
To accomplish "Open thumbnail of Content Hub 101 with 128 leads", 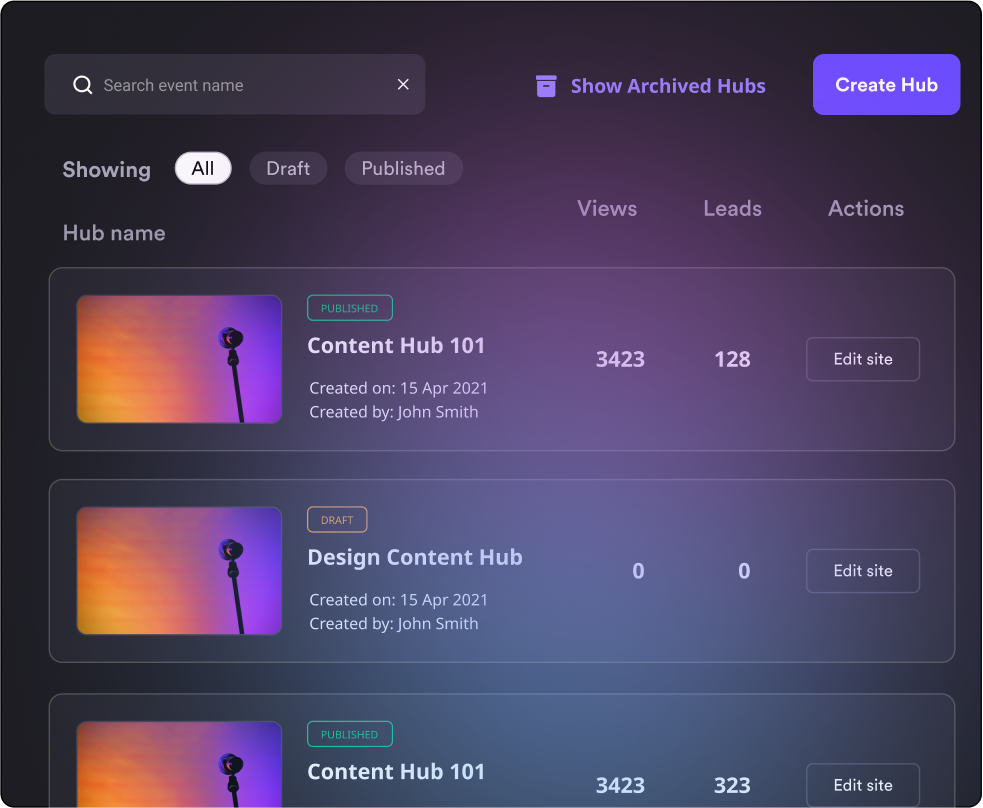I will point(179,359).
